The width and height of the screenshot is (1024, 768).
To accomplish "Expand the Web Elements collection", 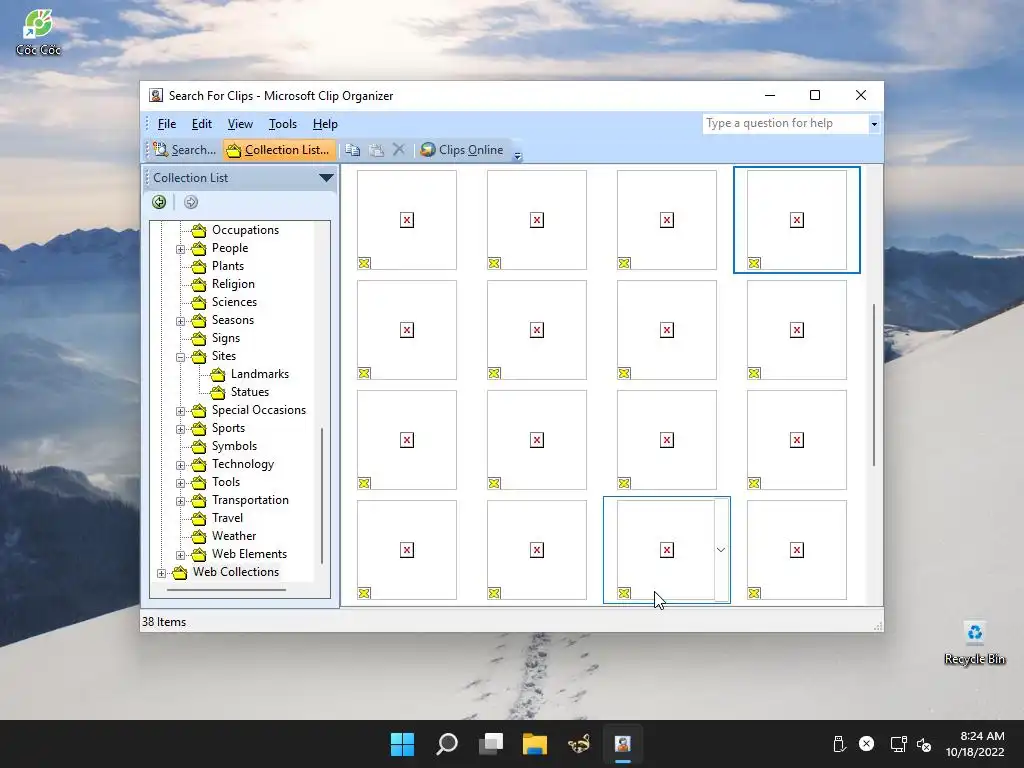I will (x=180, y=554).
